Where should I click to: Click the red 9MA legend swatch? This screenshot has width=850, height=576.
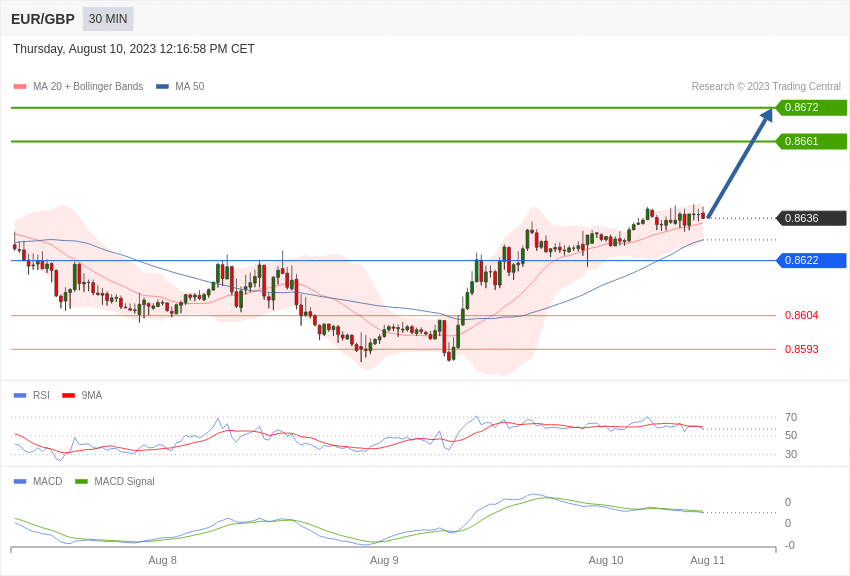click(68, 396)
